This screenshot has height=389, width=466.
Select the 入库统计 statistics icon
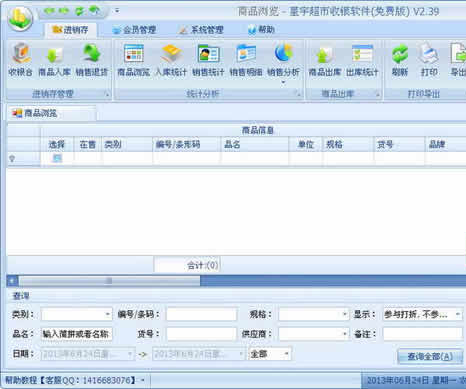[171, 60]
